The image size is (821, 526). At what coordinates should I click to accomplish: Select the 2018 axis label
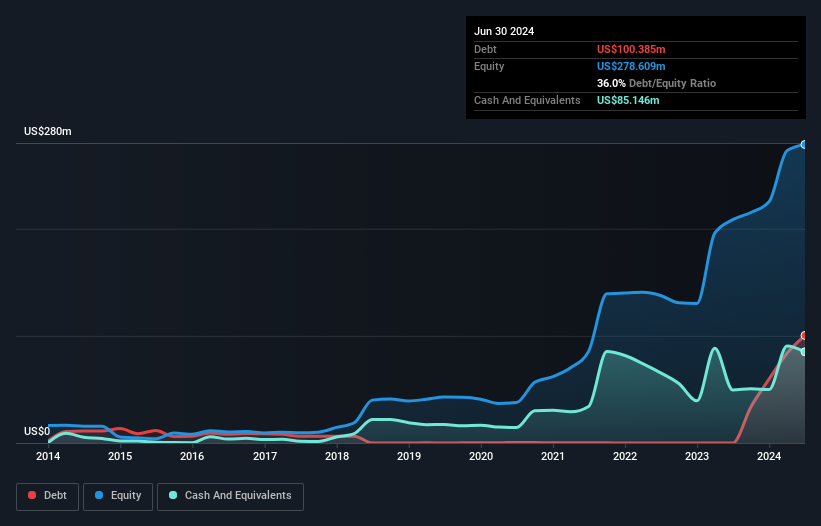point(337,456)
